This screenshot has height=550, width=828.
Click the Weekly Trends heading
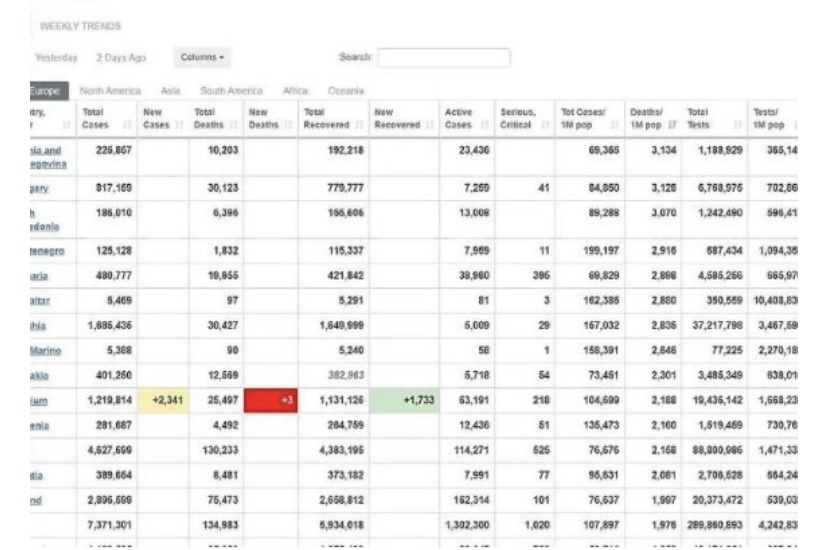pyautogui.click(x=80, y=25)
